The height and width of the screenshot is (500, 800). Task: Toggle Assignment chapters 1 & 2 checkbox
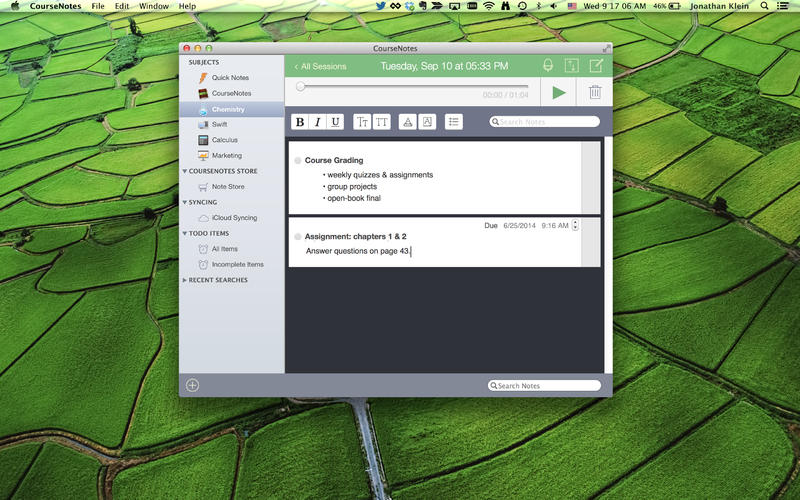(x=297, y=237)
